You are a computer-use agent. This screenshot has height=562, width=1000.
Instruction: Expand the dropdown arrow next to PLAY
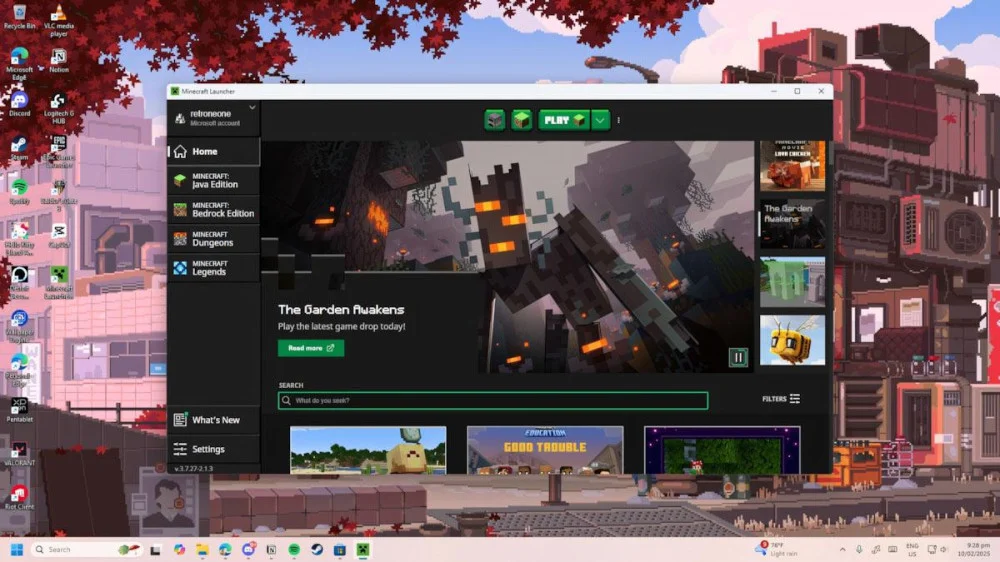point(600,120)
